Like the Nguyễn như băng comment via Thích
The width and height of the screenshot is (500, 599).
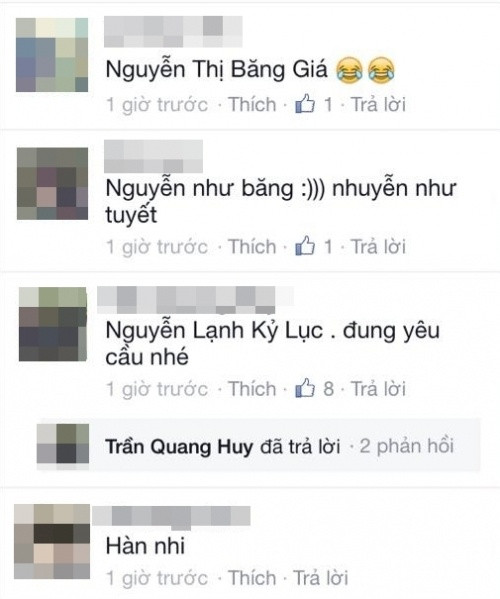coord(252,246)
